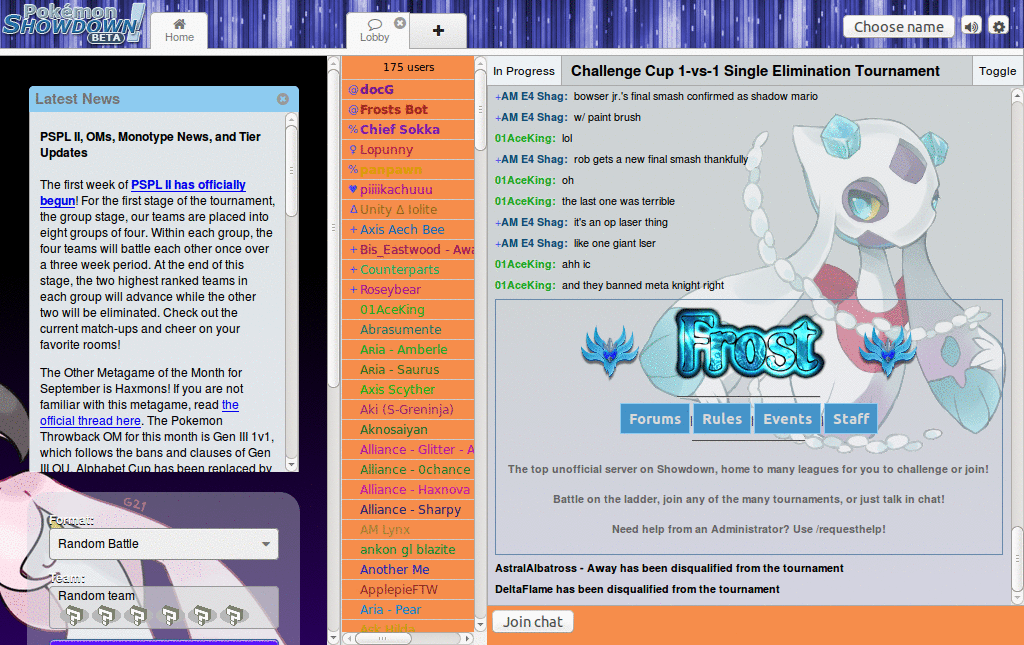Select user Axis Scyther
Image resolution: width=1024 pixels, height=645 pixels.
click(408, 390)
